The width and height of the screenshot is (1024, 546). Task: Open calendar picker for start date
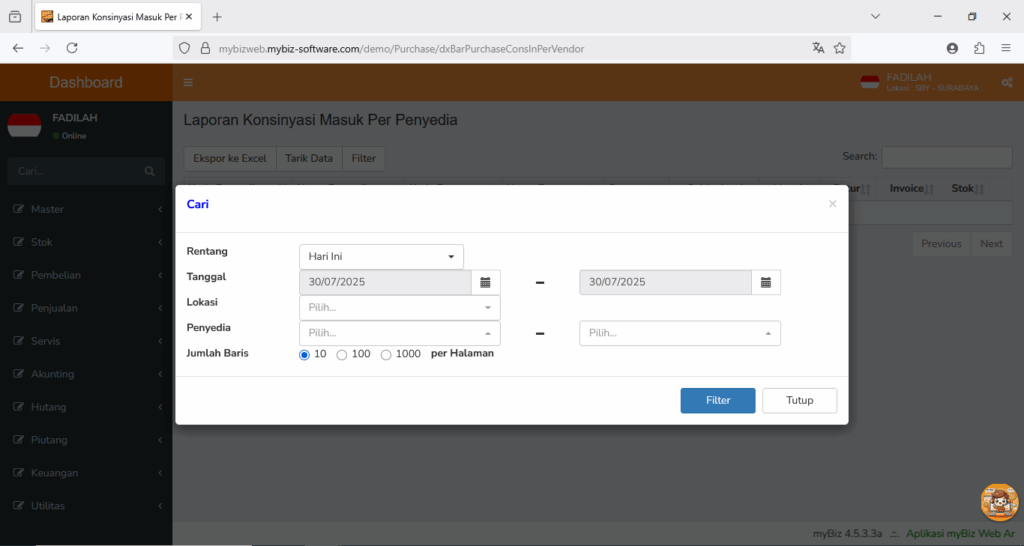coord(485,282)
